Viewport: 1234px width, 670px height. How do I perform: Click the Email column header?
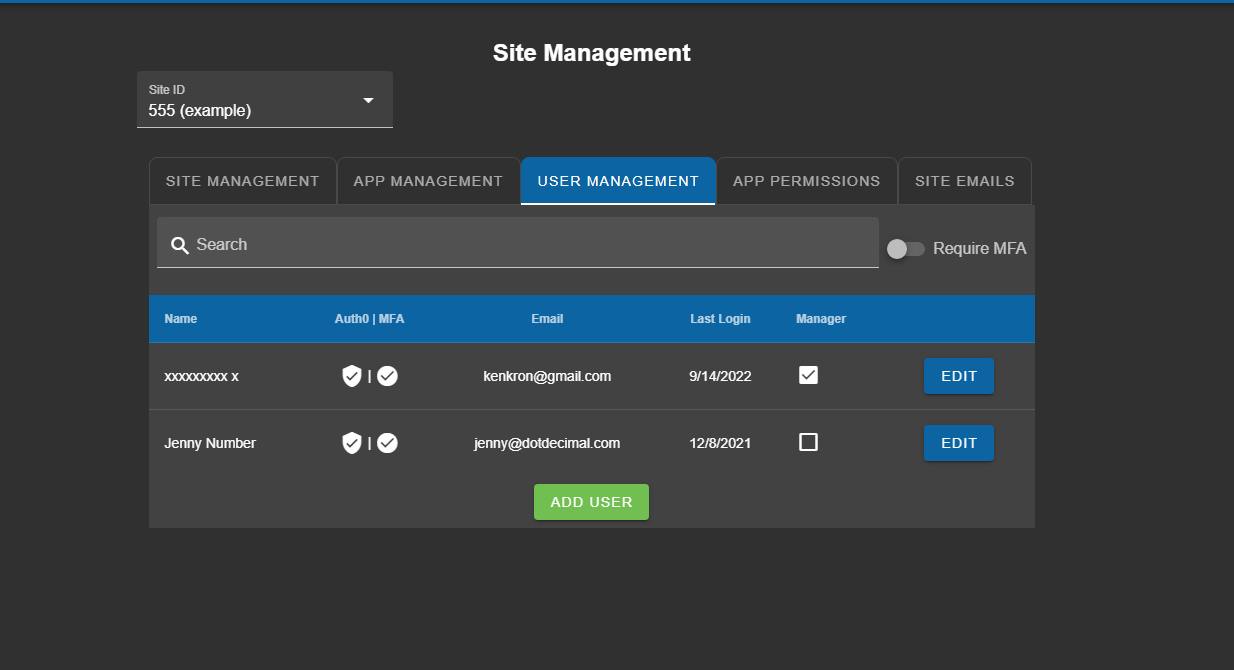point(547,319)
